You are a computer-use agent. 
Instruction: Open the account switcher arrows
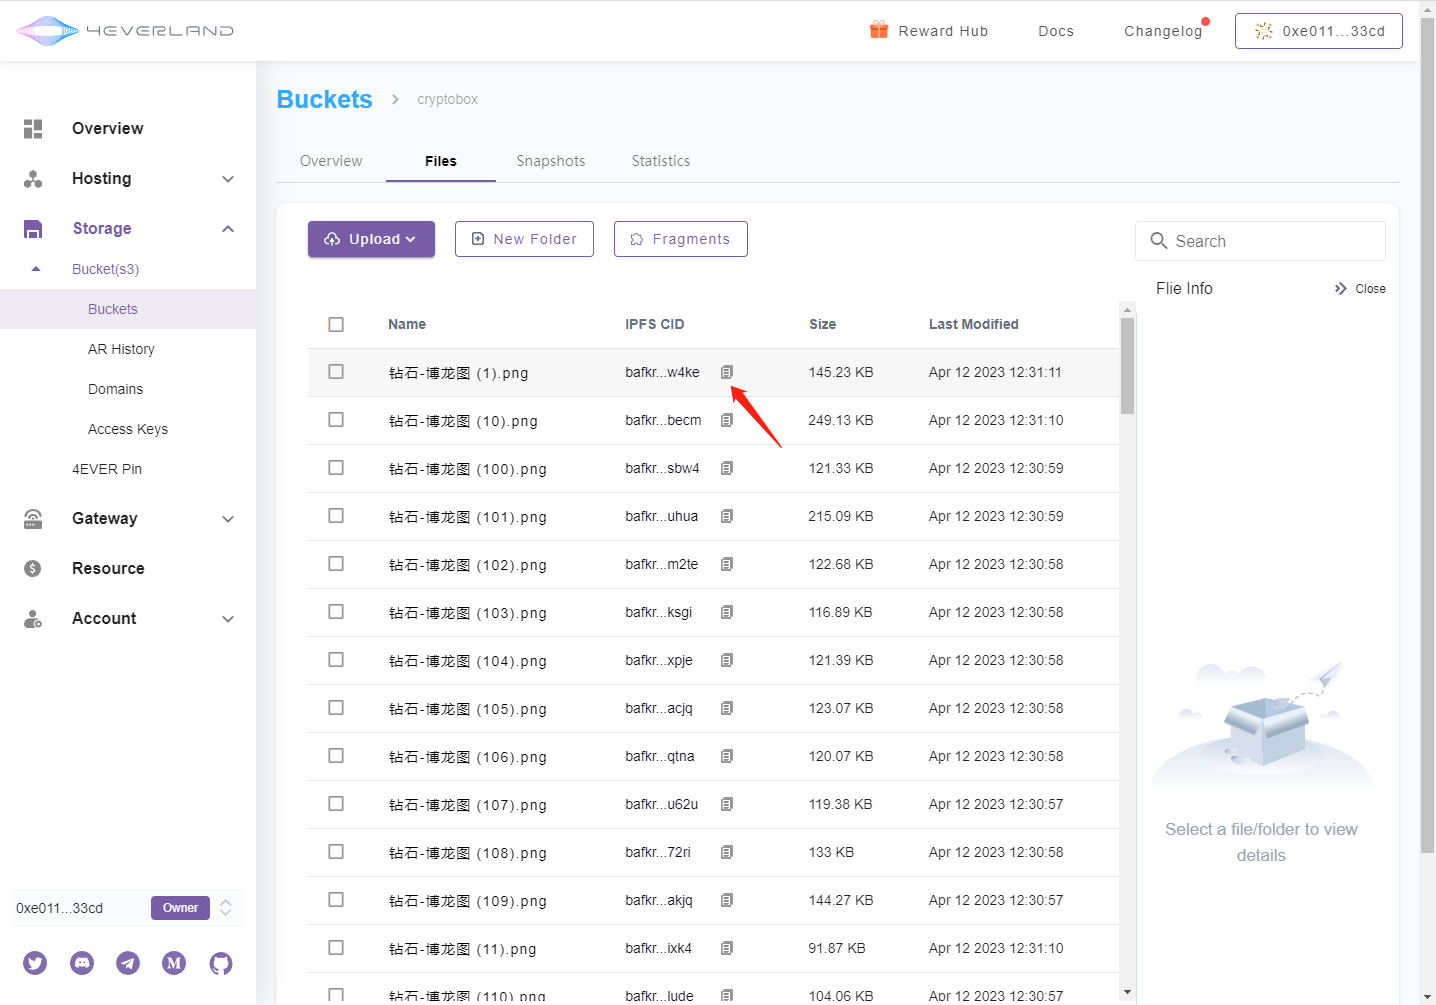click(x=226, y=908)
